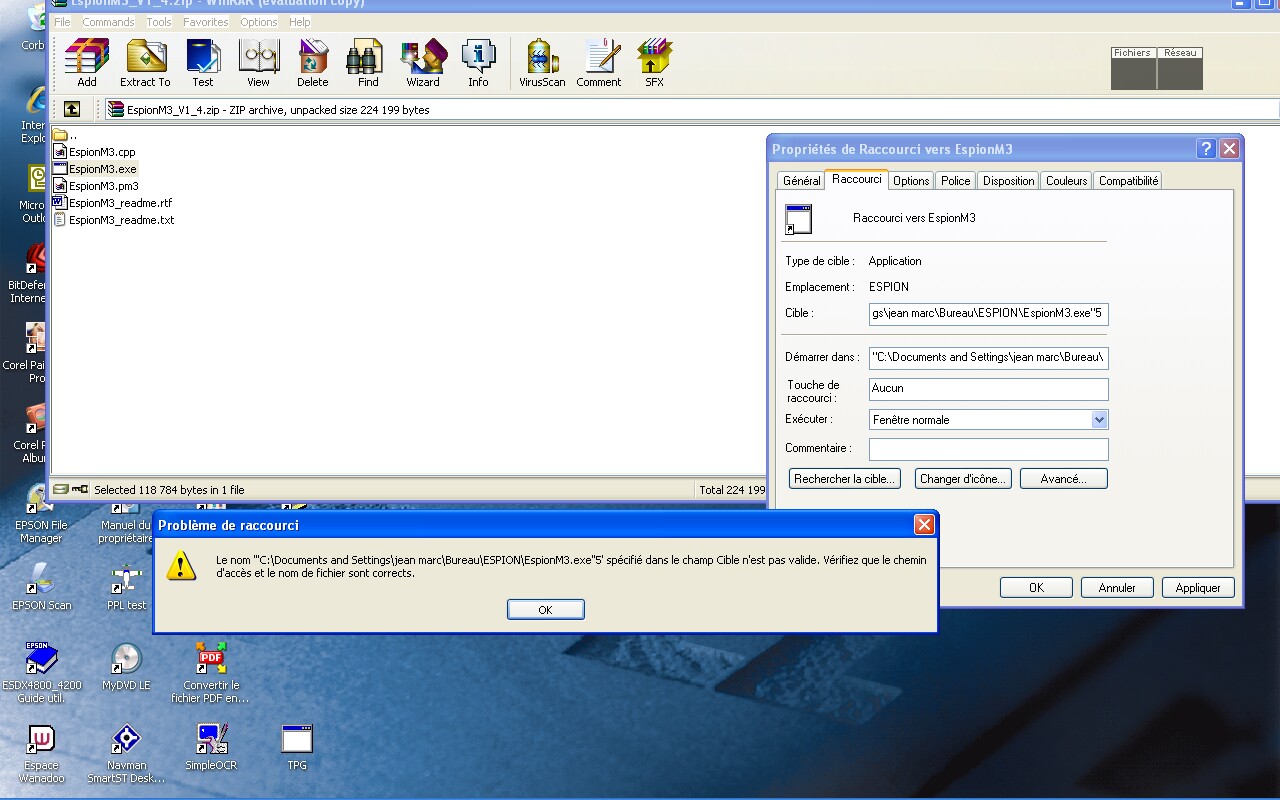
Task: Click the Appliquer button
Action: (1198, 588)
